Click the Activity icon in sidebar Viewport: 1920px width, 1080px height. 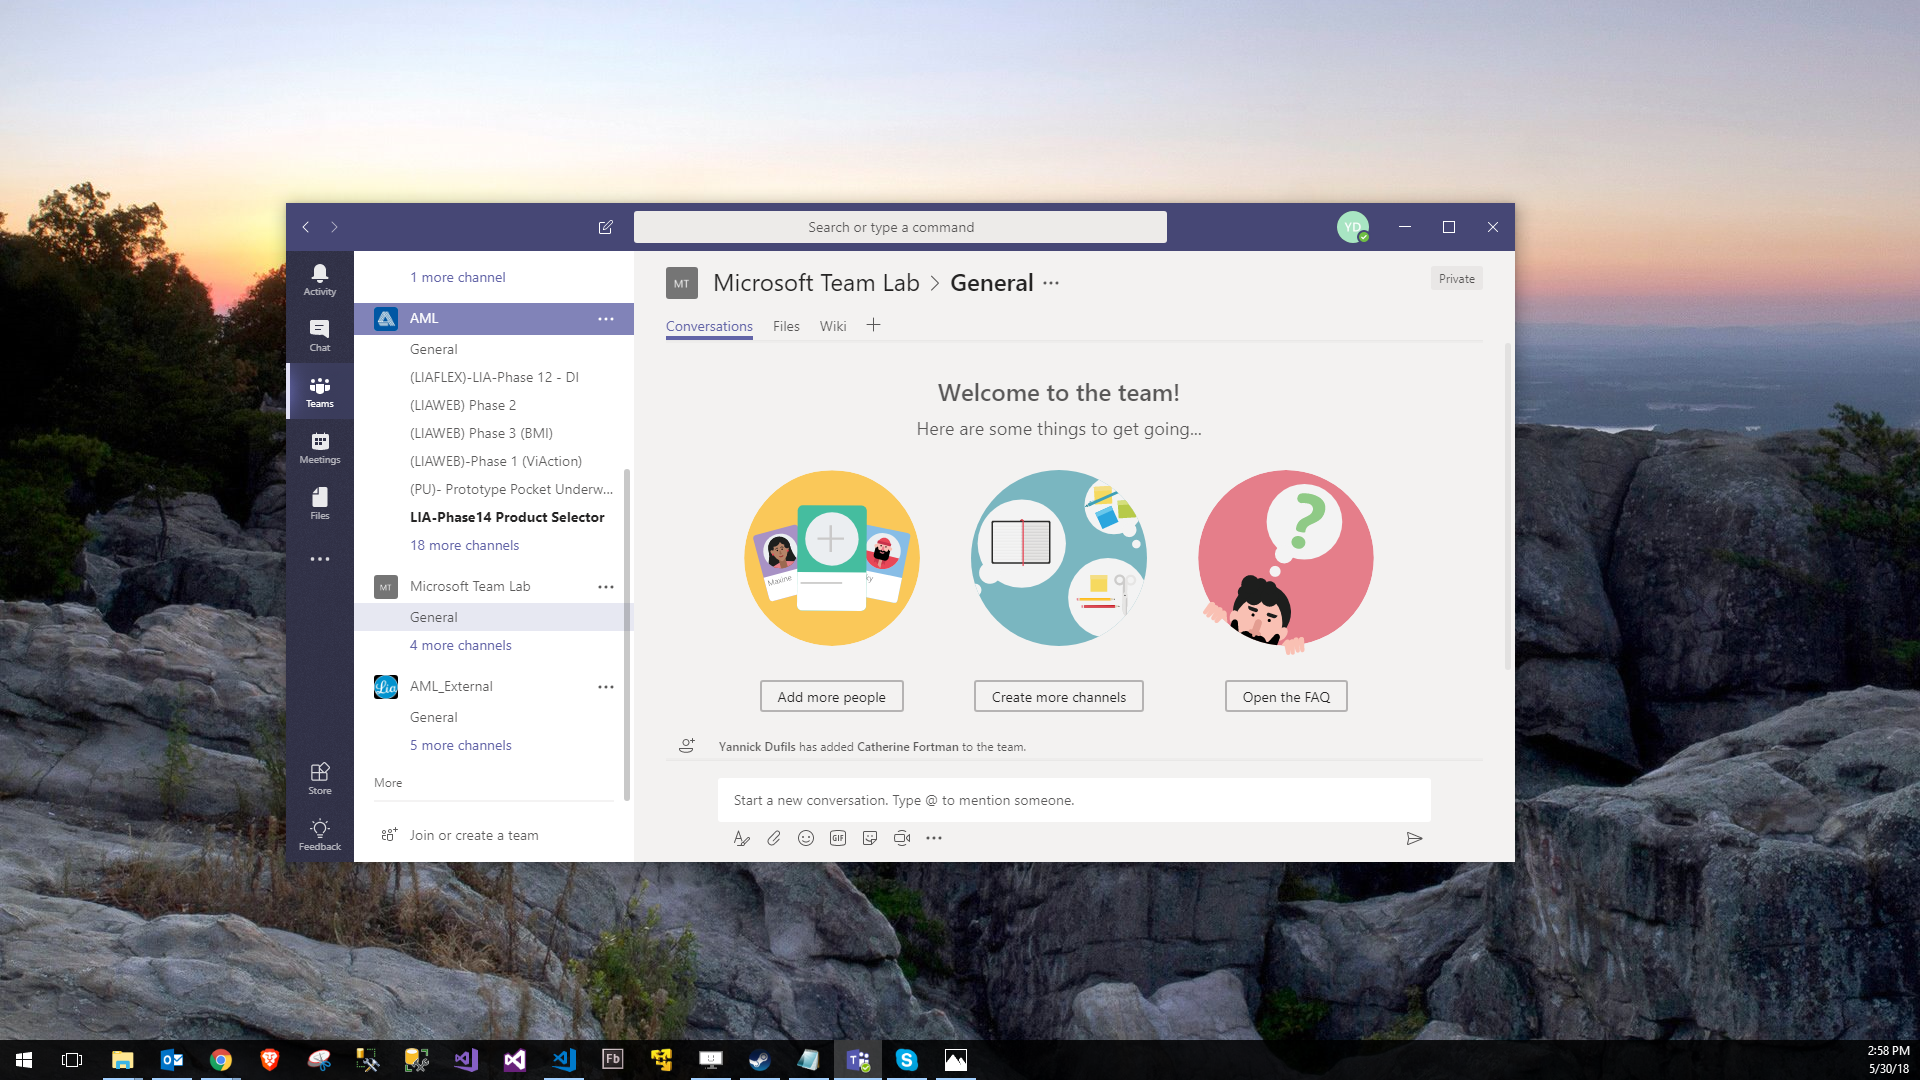click(x=322, y=280)
